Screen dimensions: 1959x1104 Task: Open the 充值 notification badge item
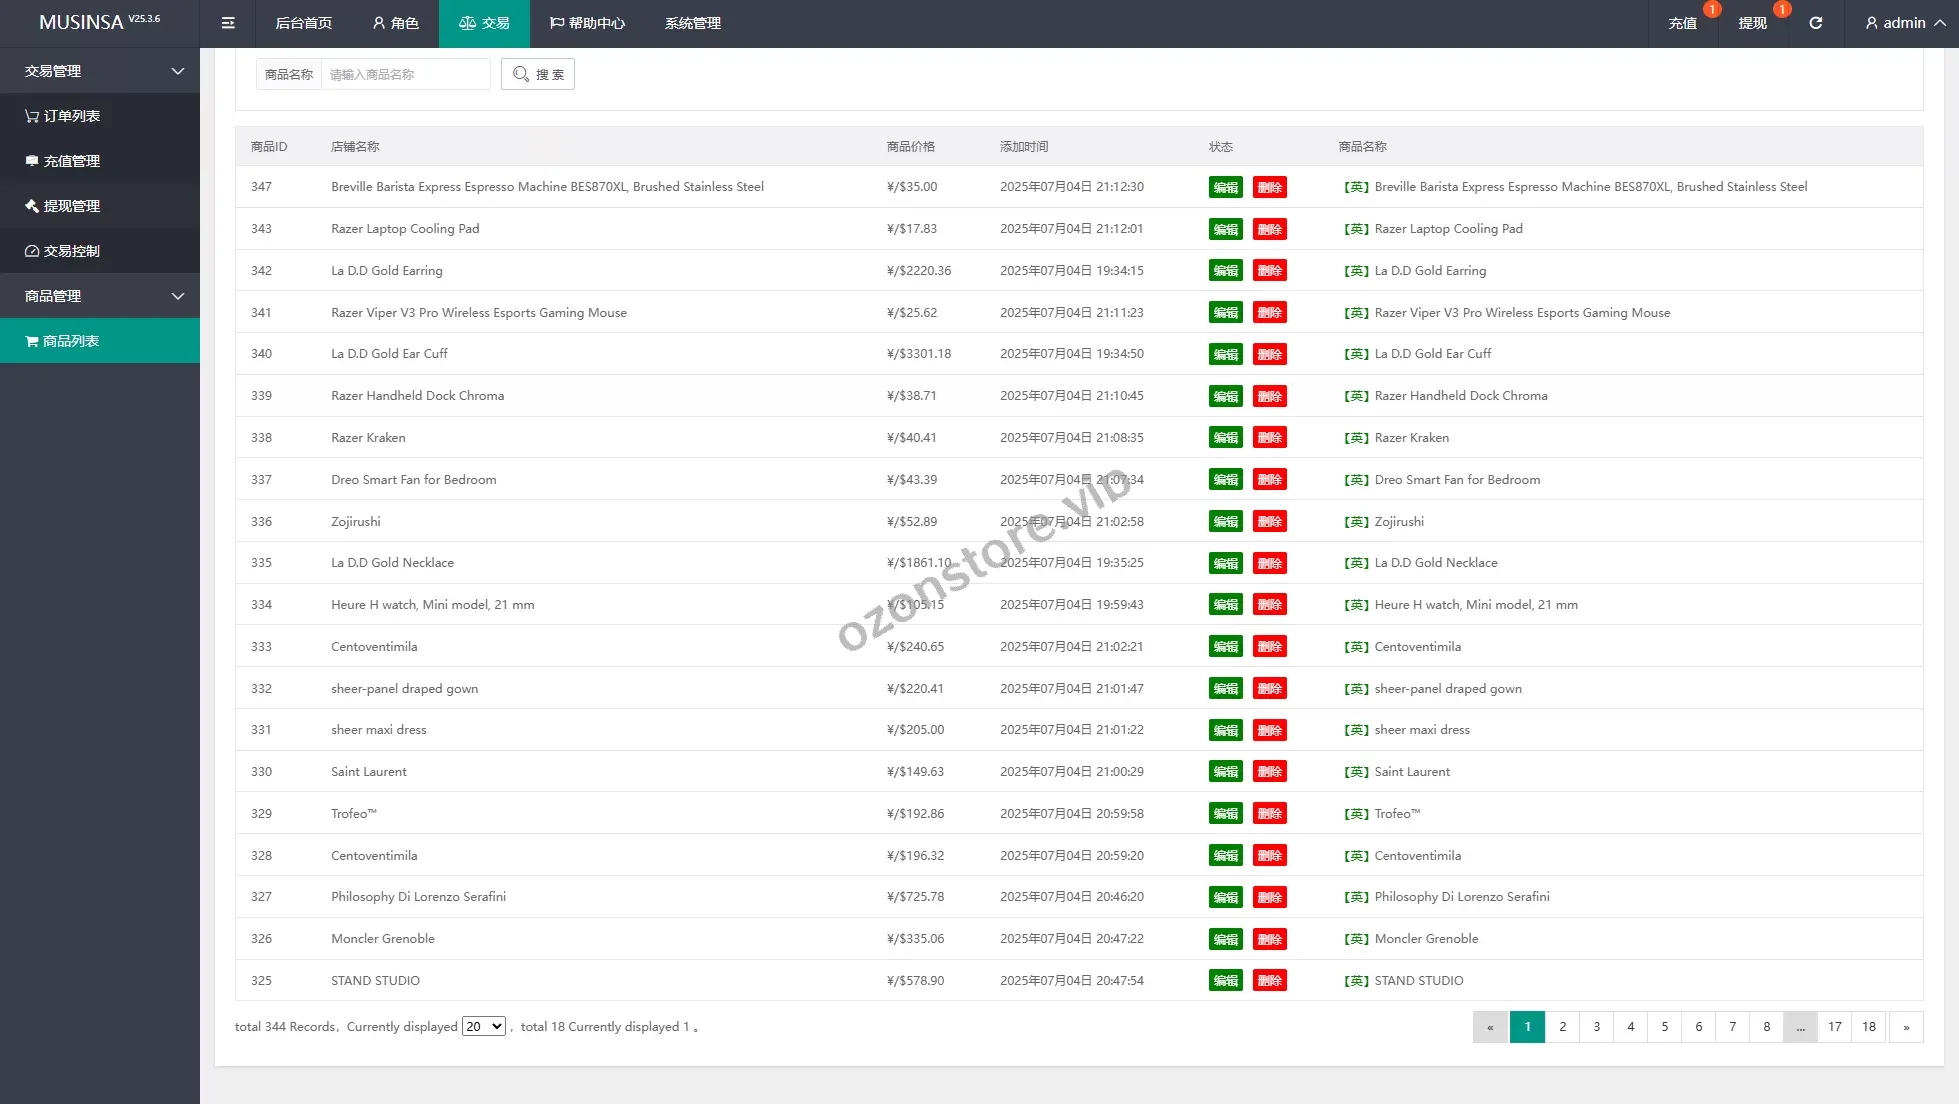tap(1683, 23)
